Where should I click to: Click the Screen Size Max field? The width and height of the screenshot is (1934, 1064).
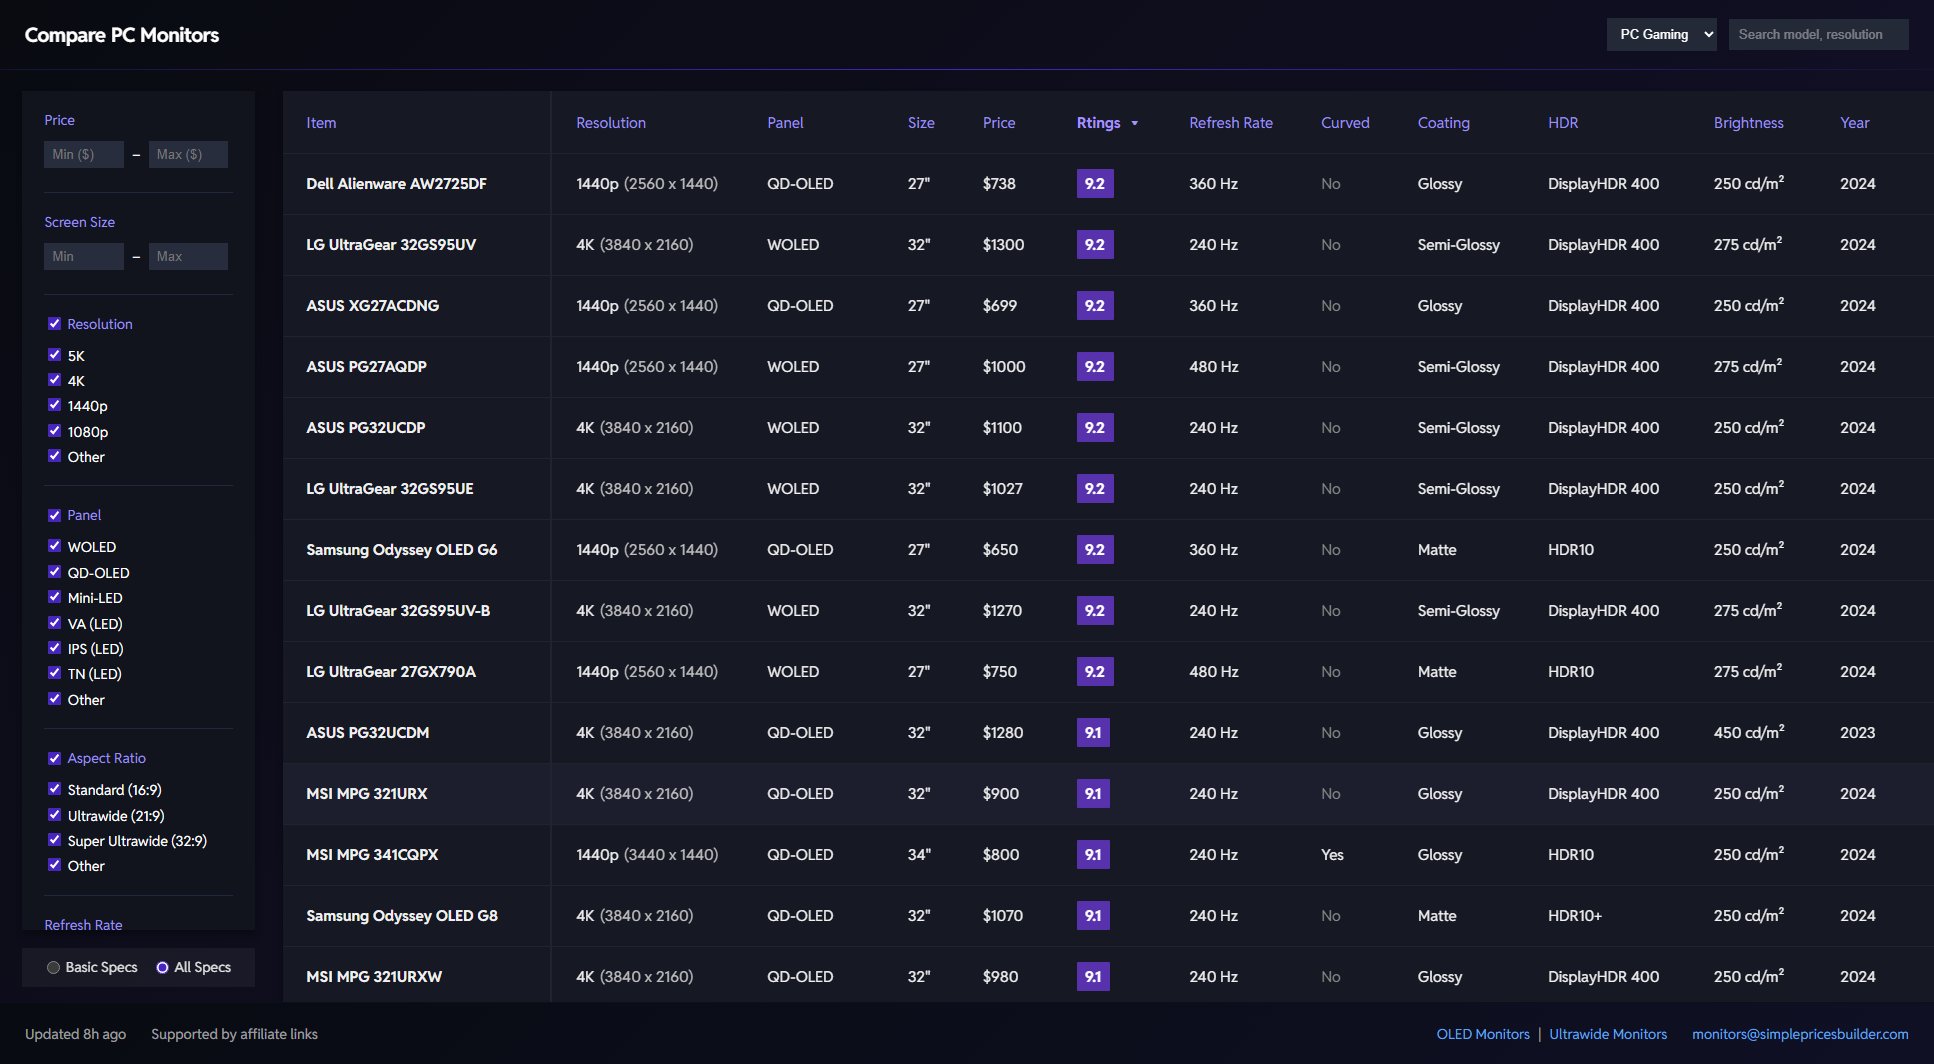pyautogui.click(x=188, y=257)
